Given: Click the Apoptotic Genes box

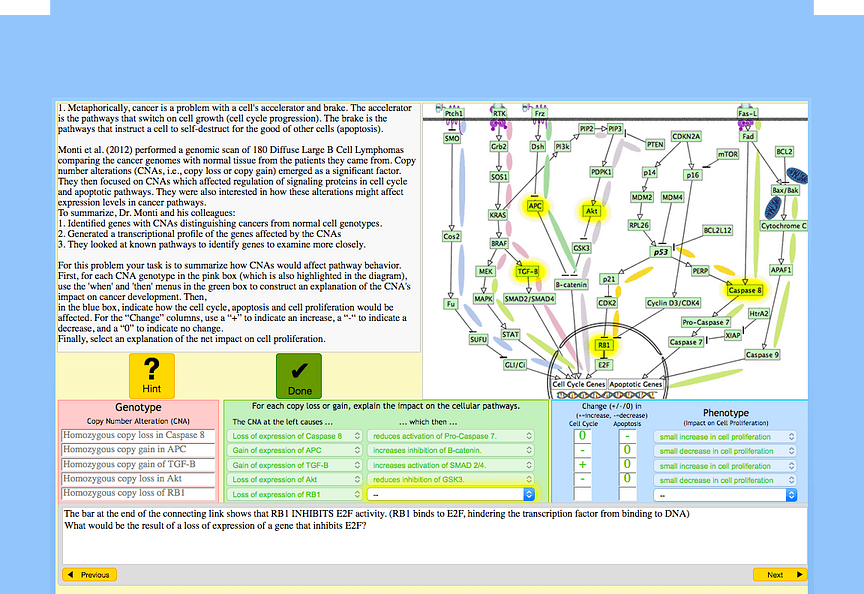Looking at the screenshot, I should [635, 384].
